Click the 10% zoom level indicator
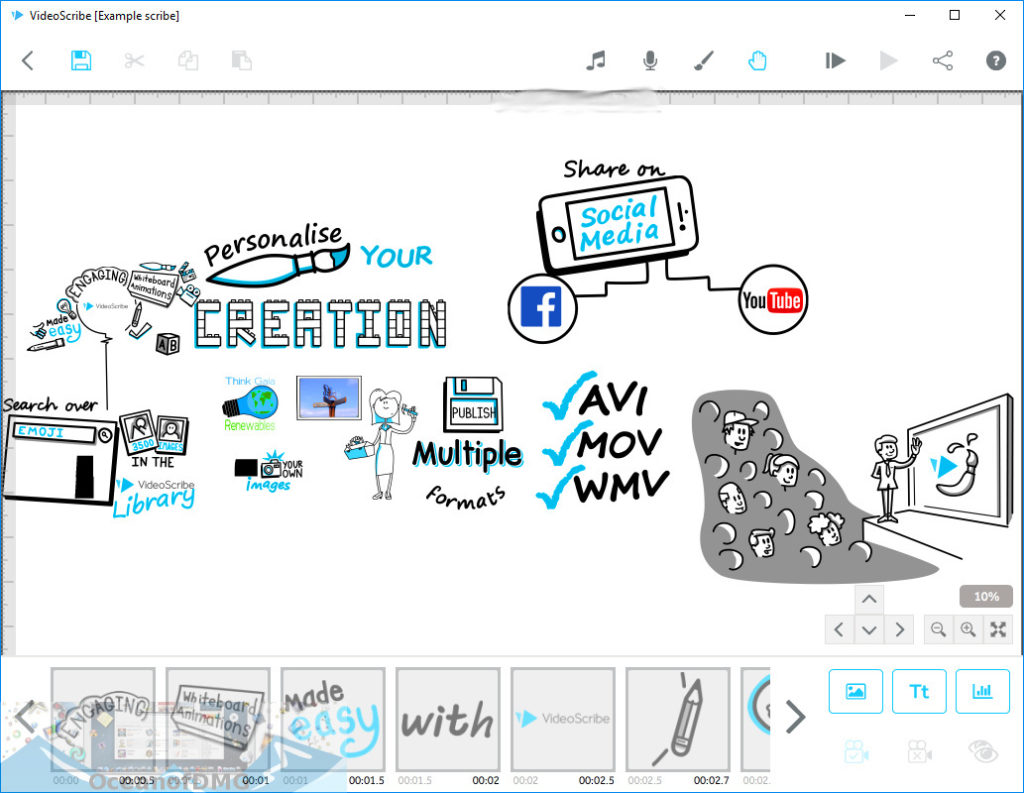 coord(986,596)
